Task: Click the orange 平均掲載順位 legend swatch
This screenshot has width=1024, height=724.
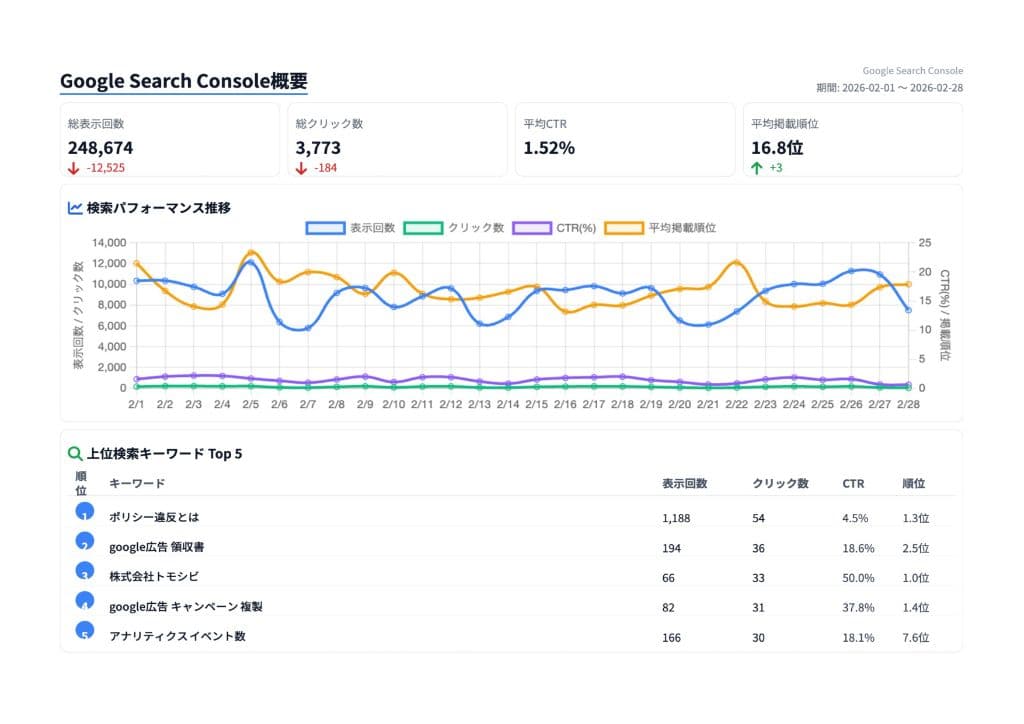Action: (x=624, y=228)
